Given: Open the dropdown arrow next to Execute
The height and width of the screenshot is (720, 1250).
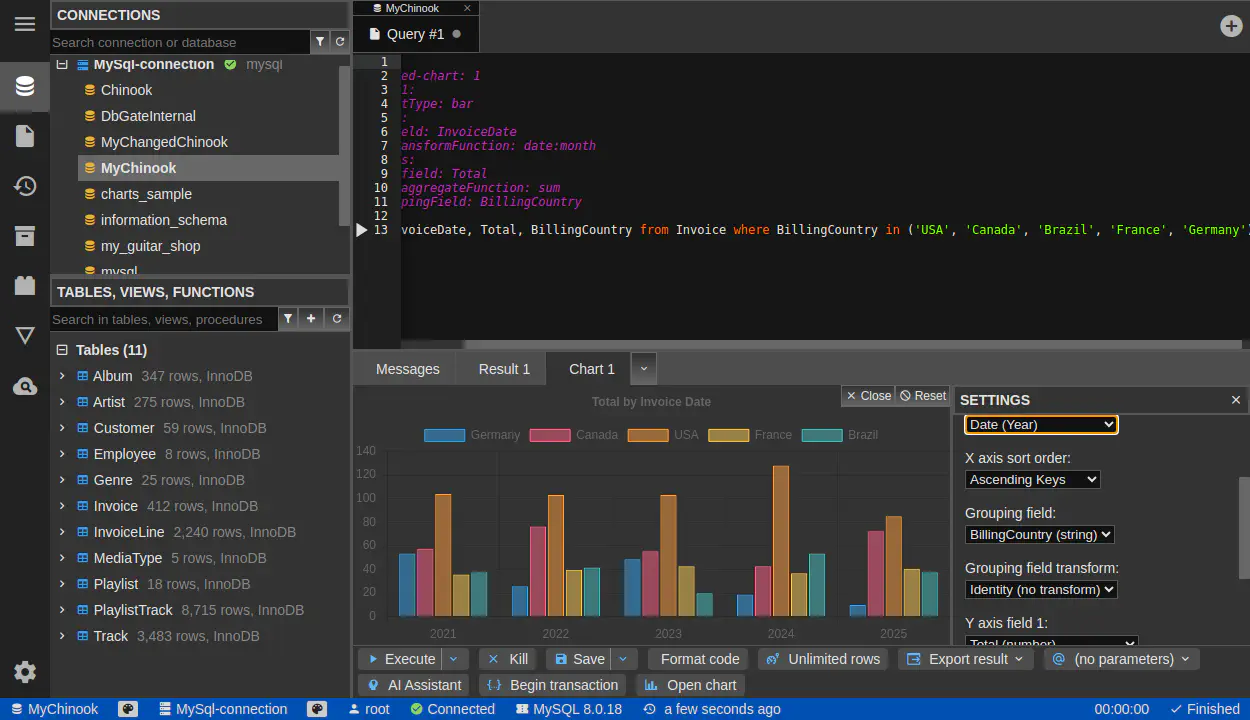Looking at the screenshot, I should tap(455, 659).
